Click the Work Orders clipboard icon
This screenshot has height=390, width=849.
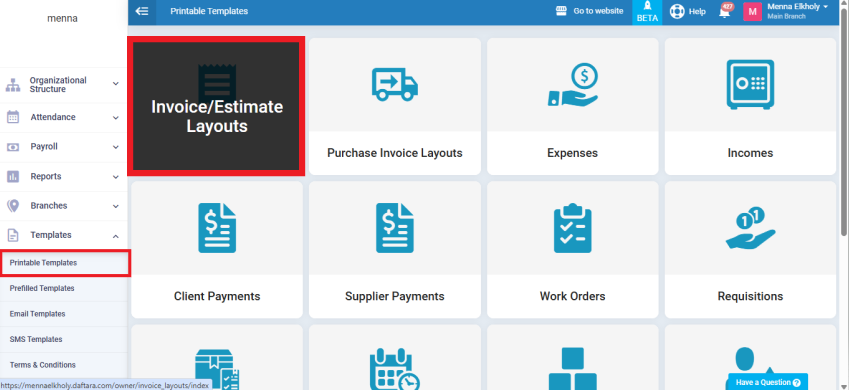572,228
